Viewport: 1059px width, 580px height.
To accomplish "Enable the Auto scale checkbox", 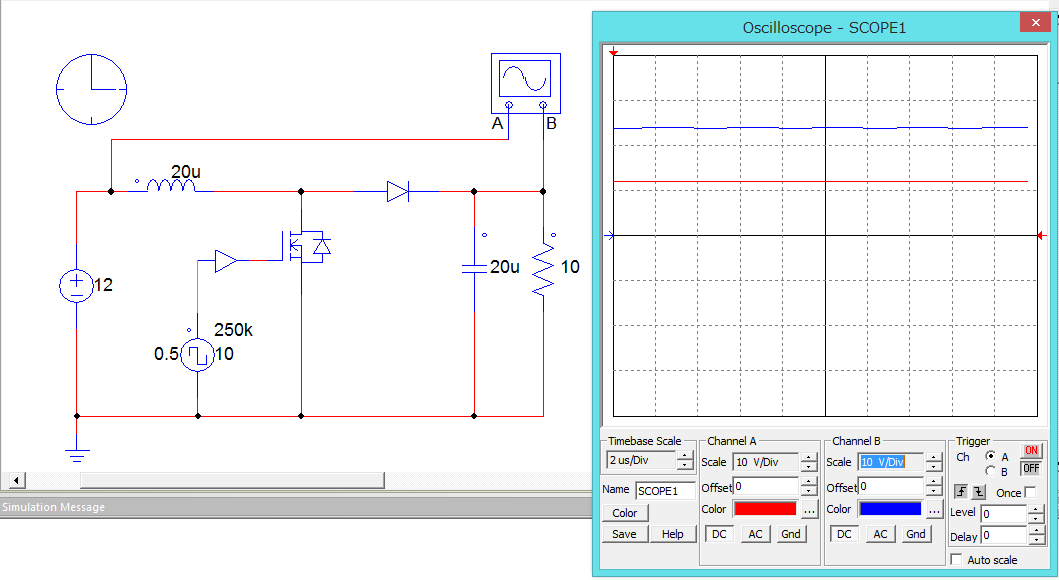I will point(956,559).
